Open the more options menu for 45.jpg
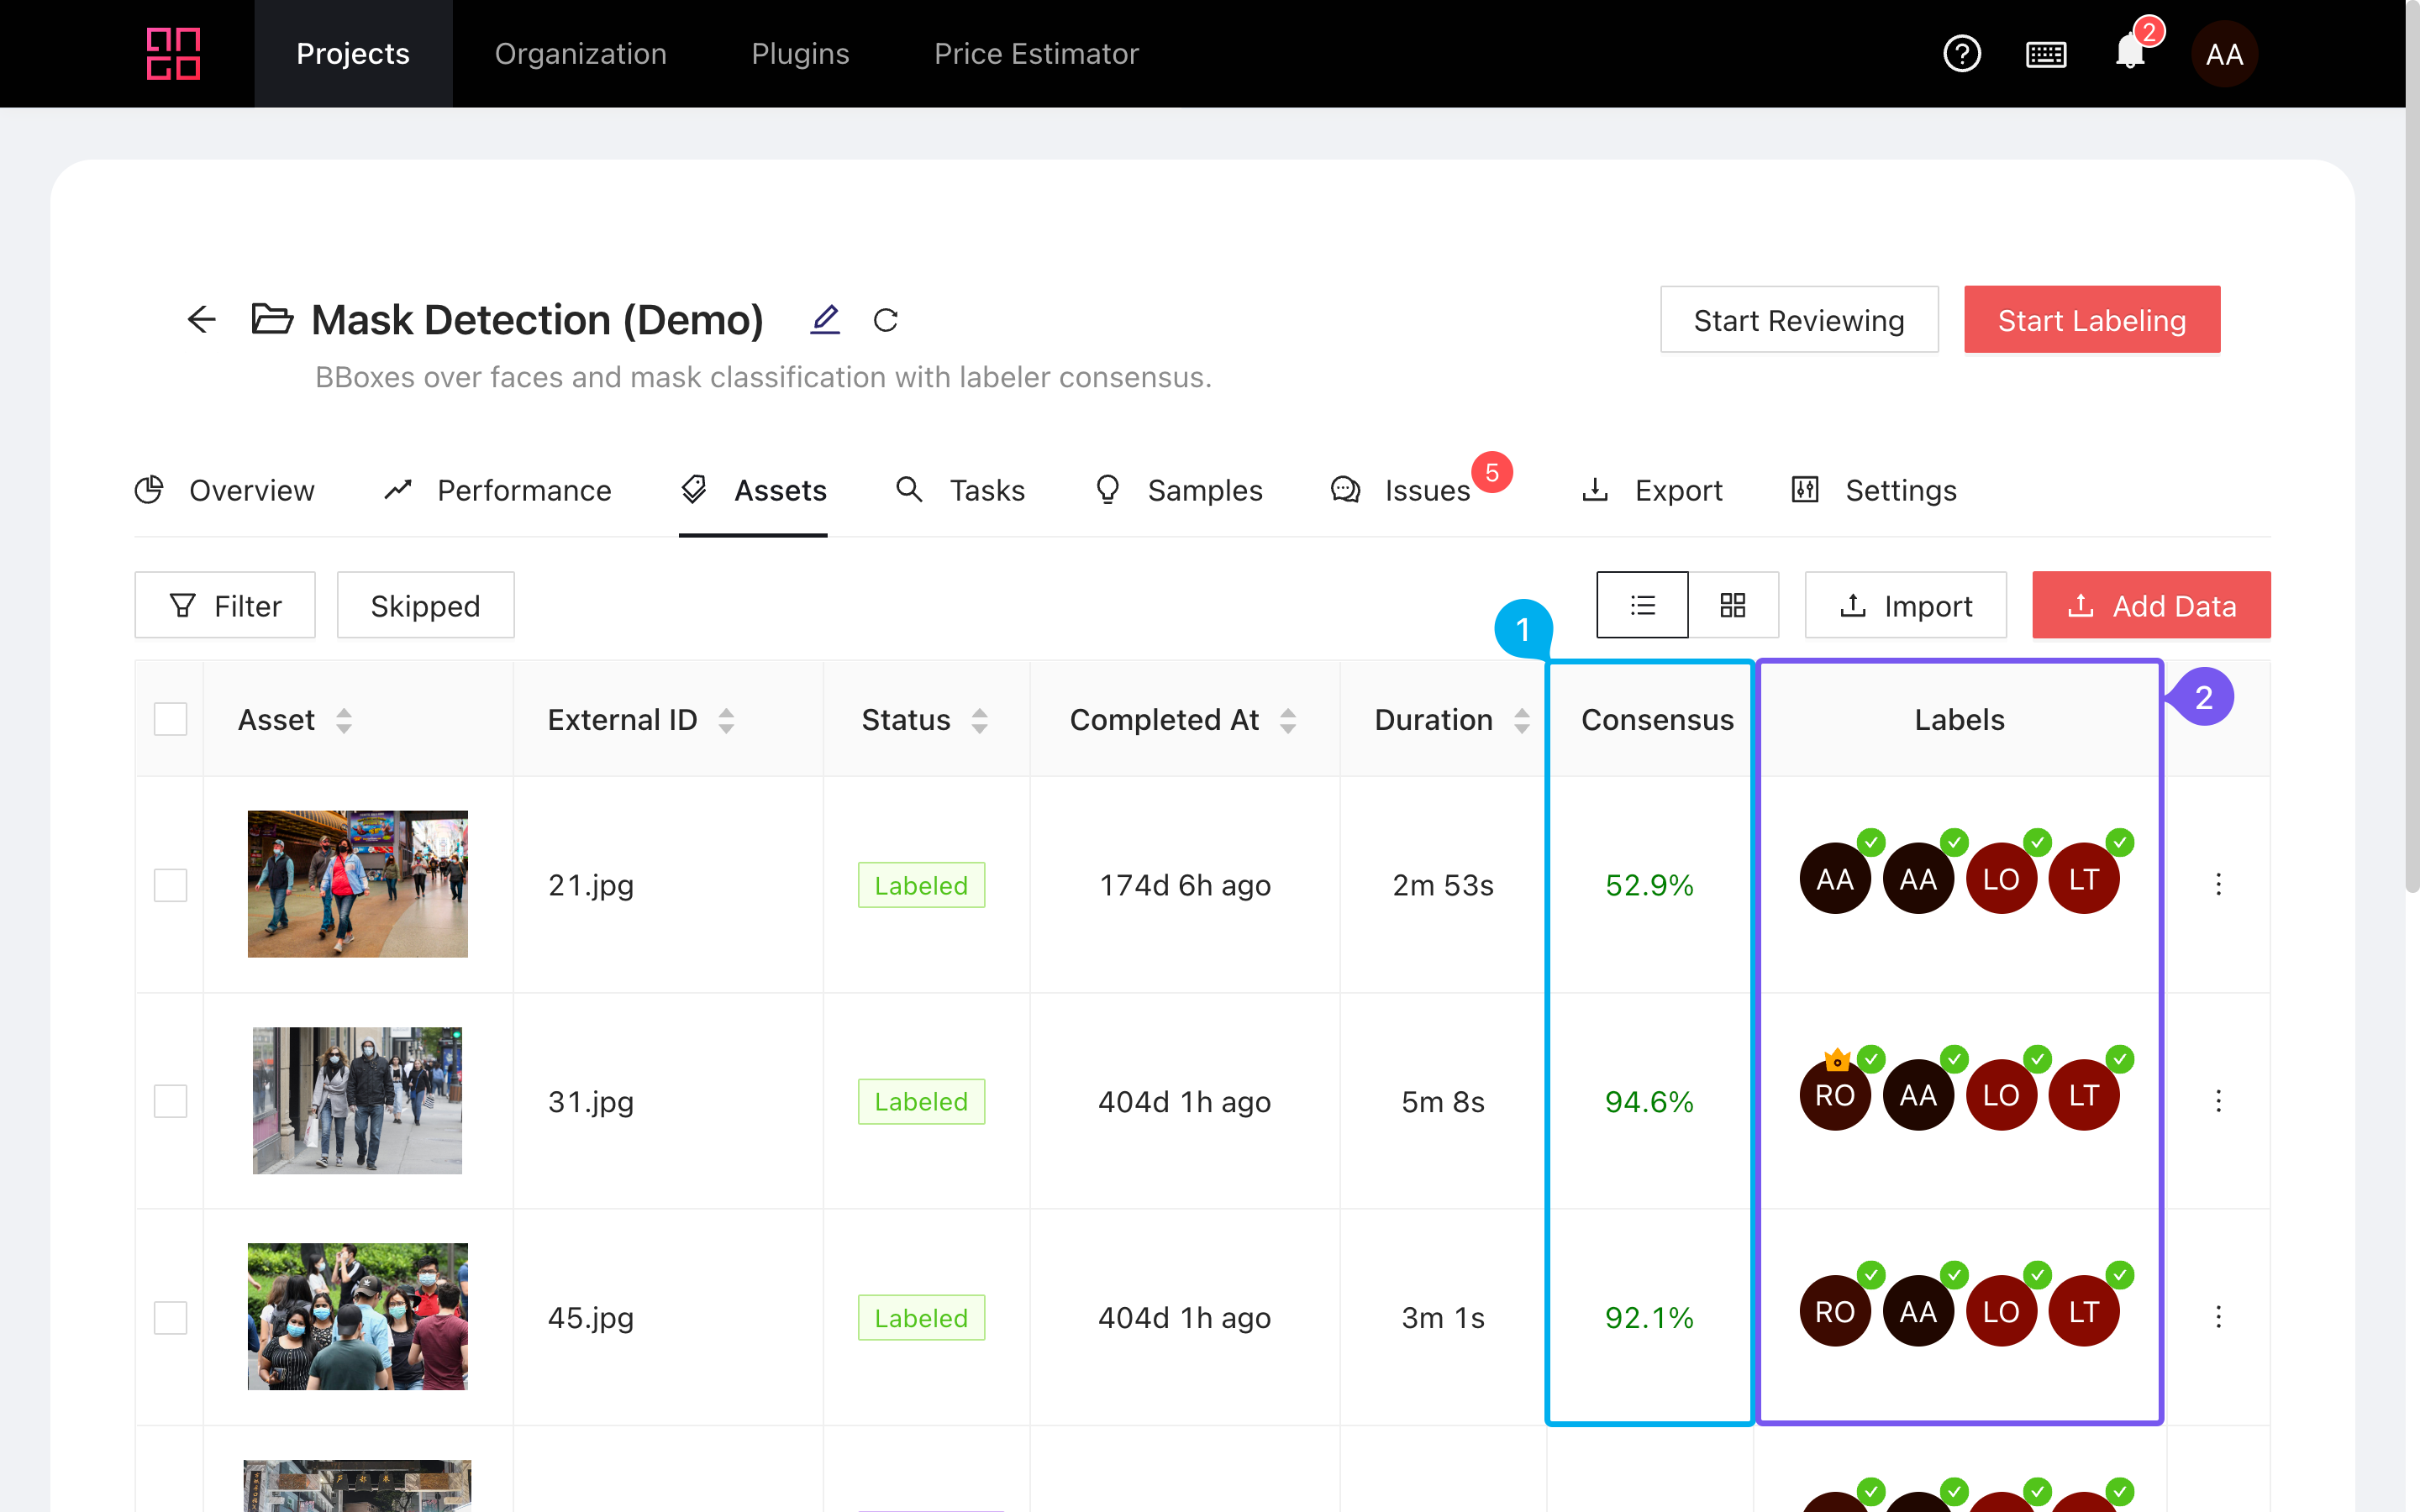This screenshot has height=1512, width=2420. coord(2218,1317)
